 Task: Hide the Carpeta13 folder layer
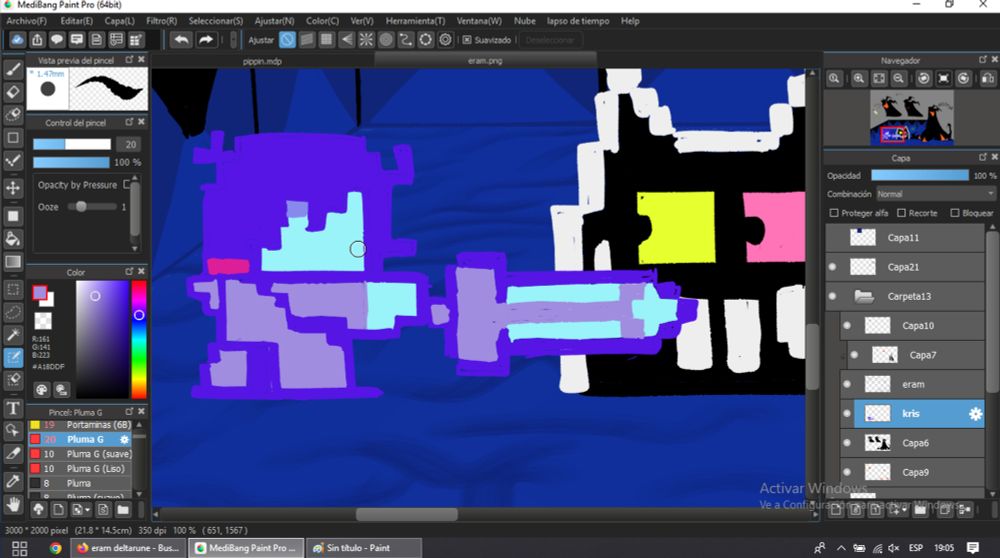coord(832,297)
